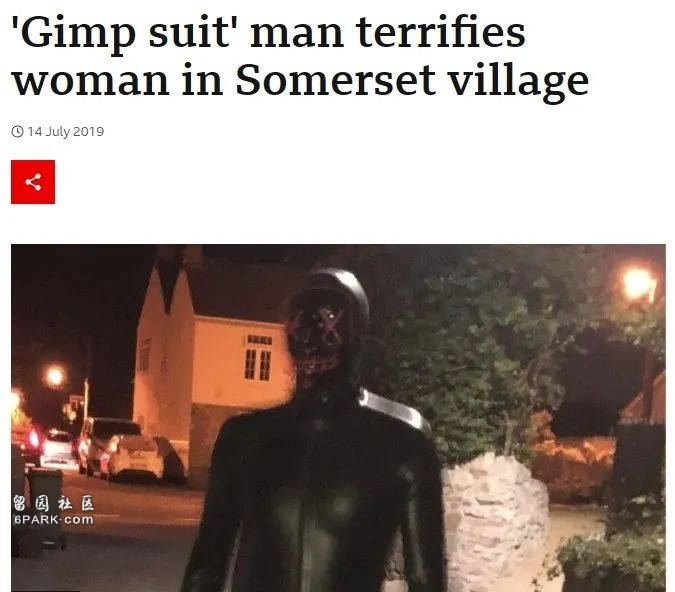675x592 pixels.
Task: Click the 'Gimp suit' man terrifies headline line
Action: point(268,33)
